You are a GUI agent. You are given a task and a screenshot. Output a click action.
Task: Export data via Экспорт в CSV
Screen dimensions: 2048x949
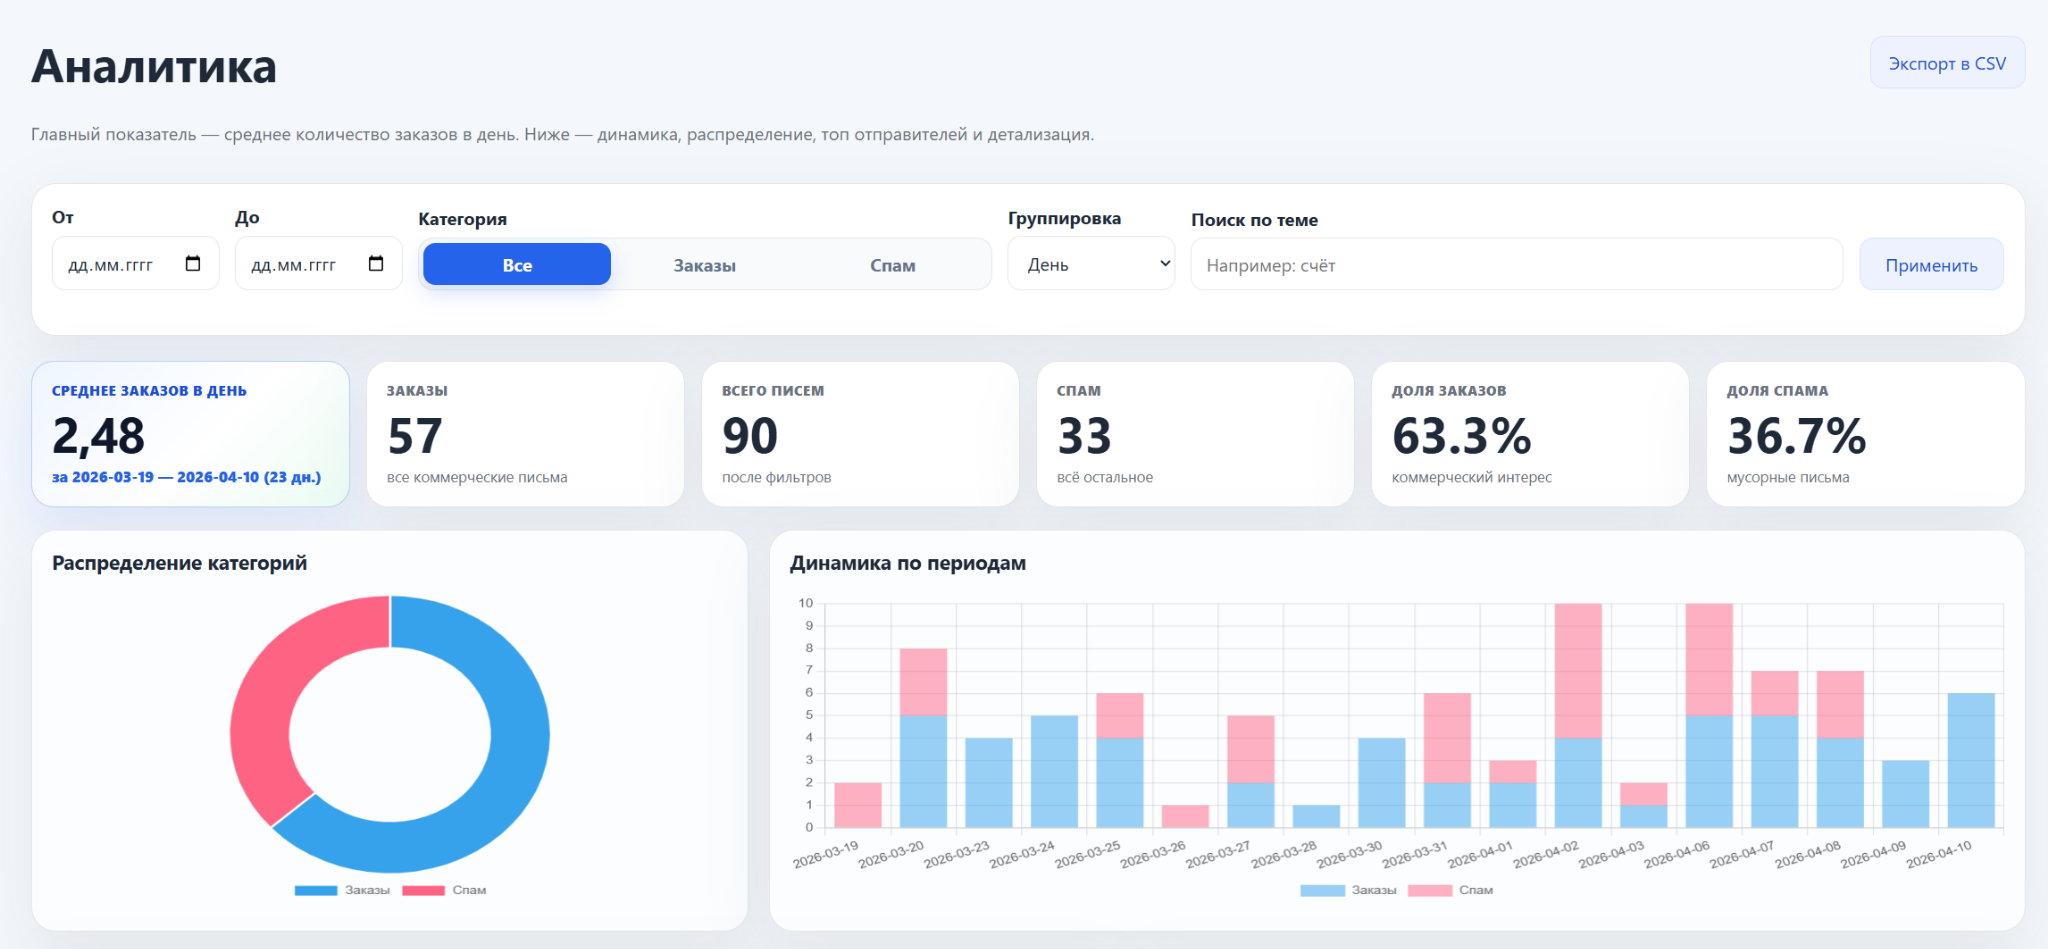[x=1947, y=63]
